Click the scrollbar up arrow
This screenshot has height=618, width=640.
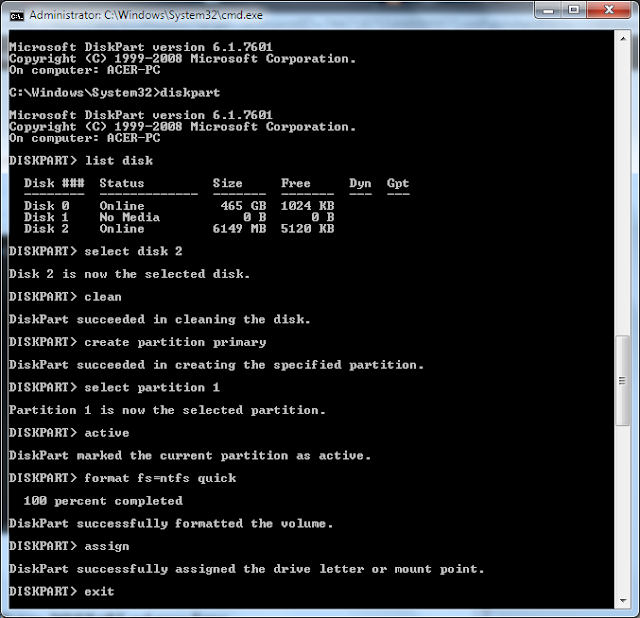[x=623, y=39]
